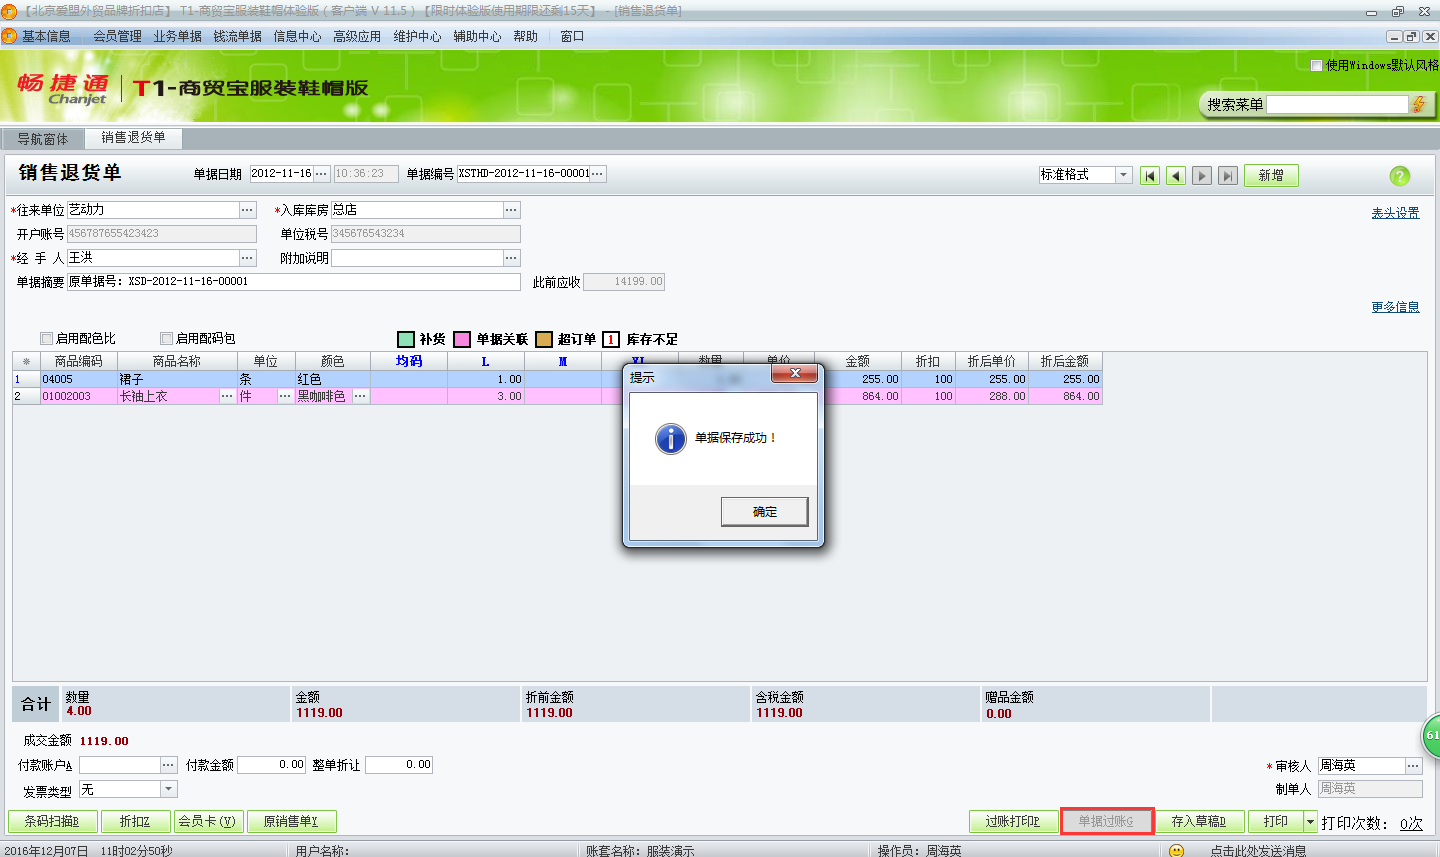Click 折扣 button at bottom

(x=136, y=822)
